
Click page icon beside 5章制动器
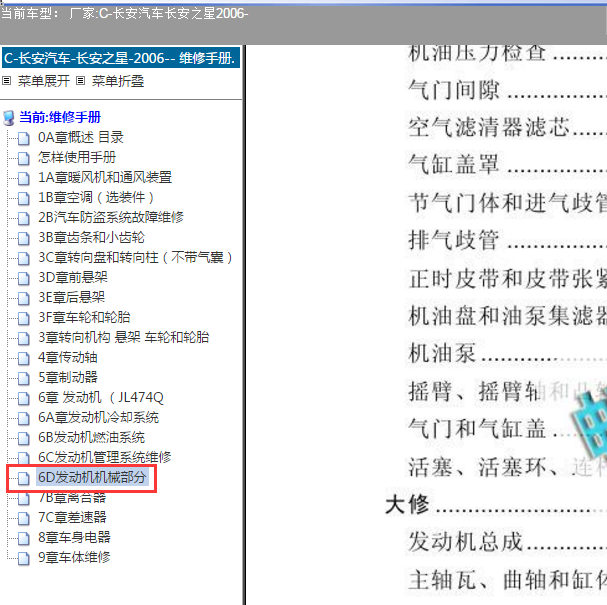(x=24, y=378)
